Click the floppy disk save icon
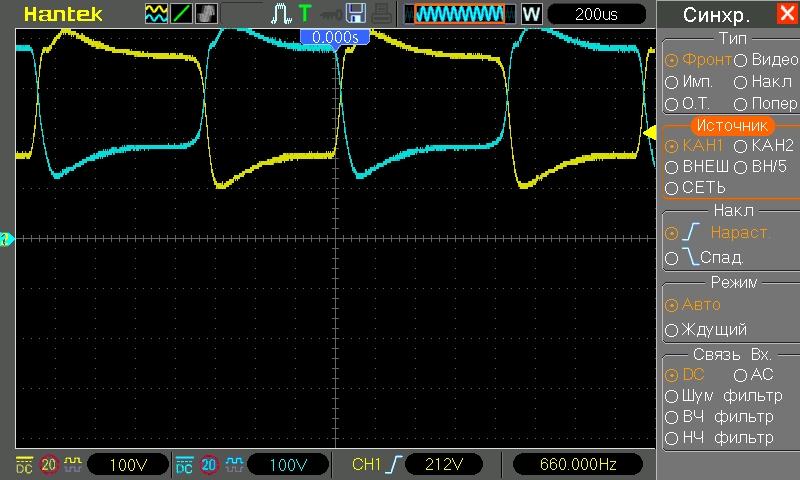800x480 pixels. [x=355, y=14]
